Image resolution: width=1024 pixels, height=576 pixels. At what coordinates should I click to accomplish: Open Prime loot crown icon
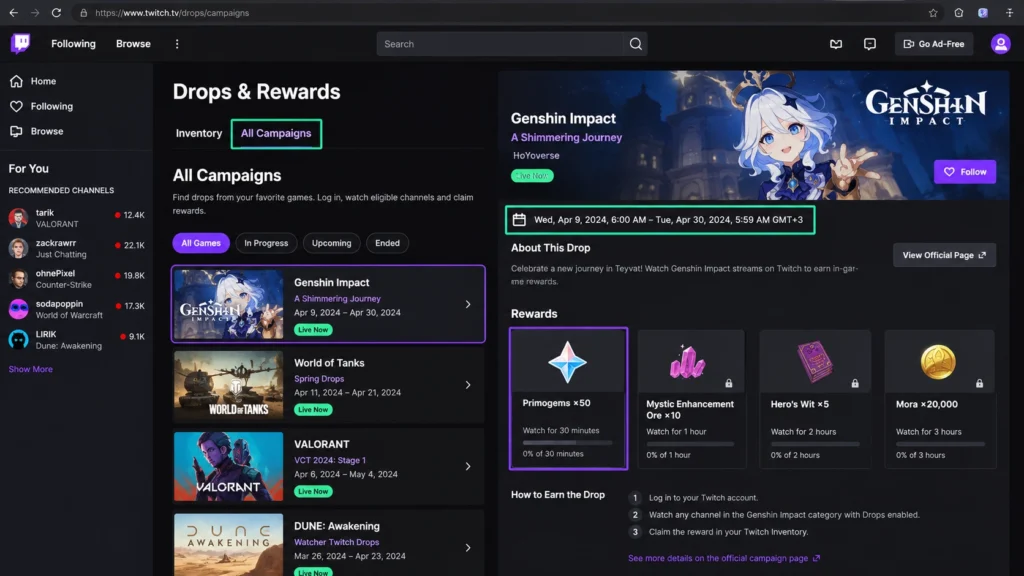(836, 44)
